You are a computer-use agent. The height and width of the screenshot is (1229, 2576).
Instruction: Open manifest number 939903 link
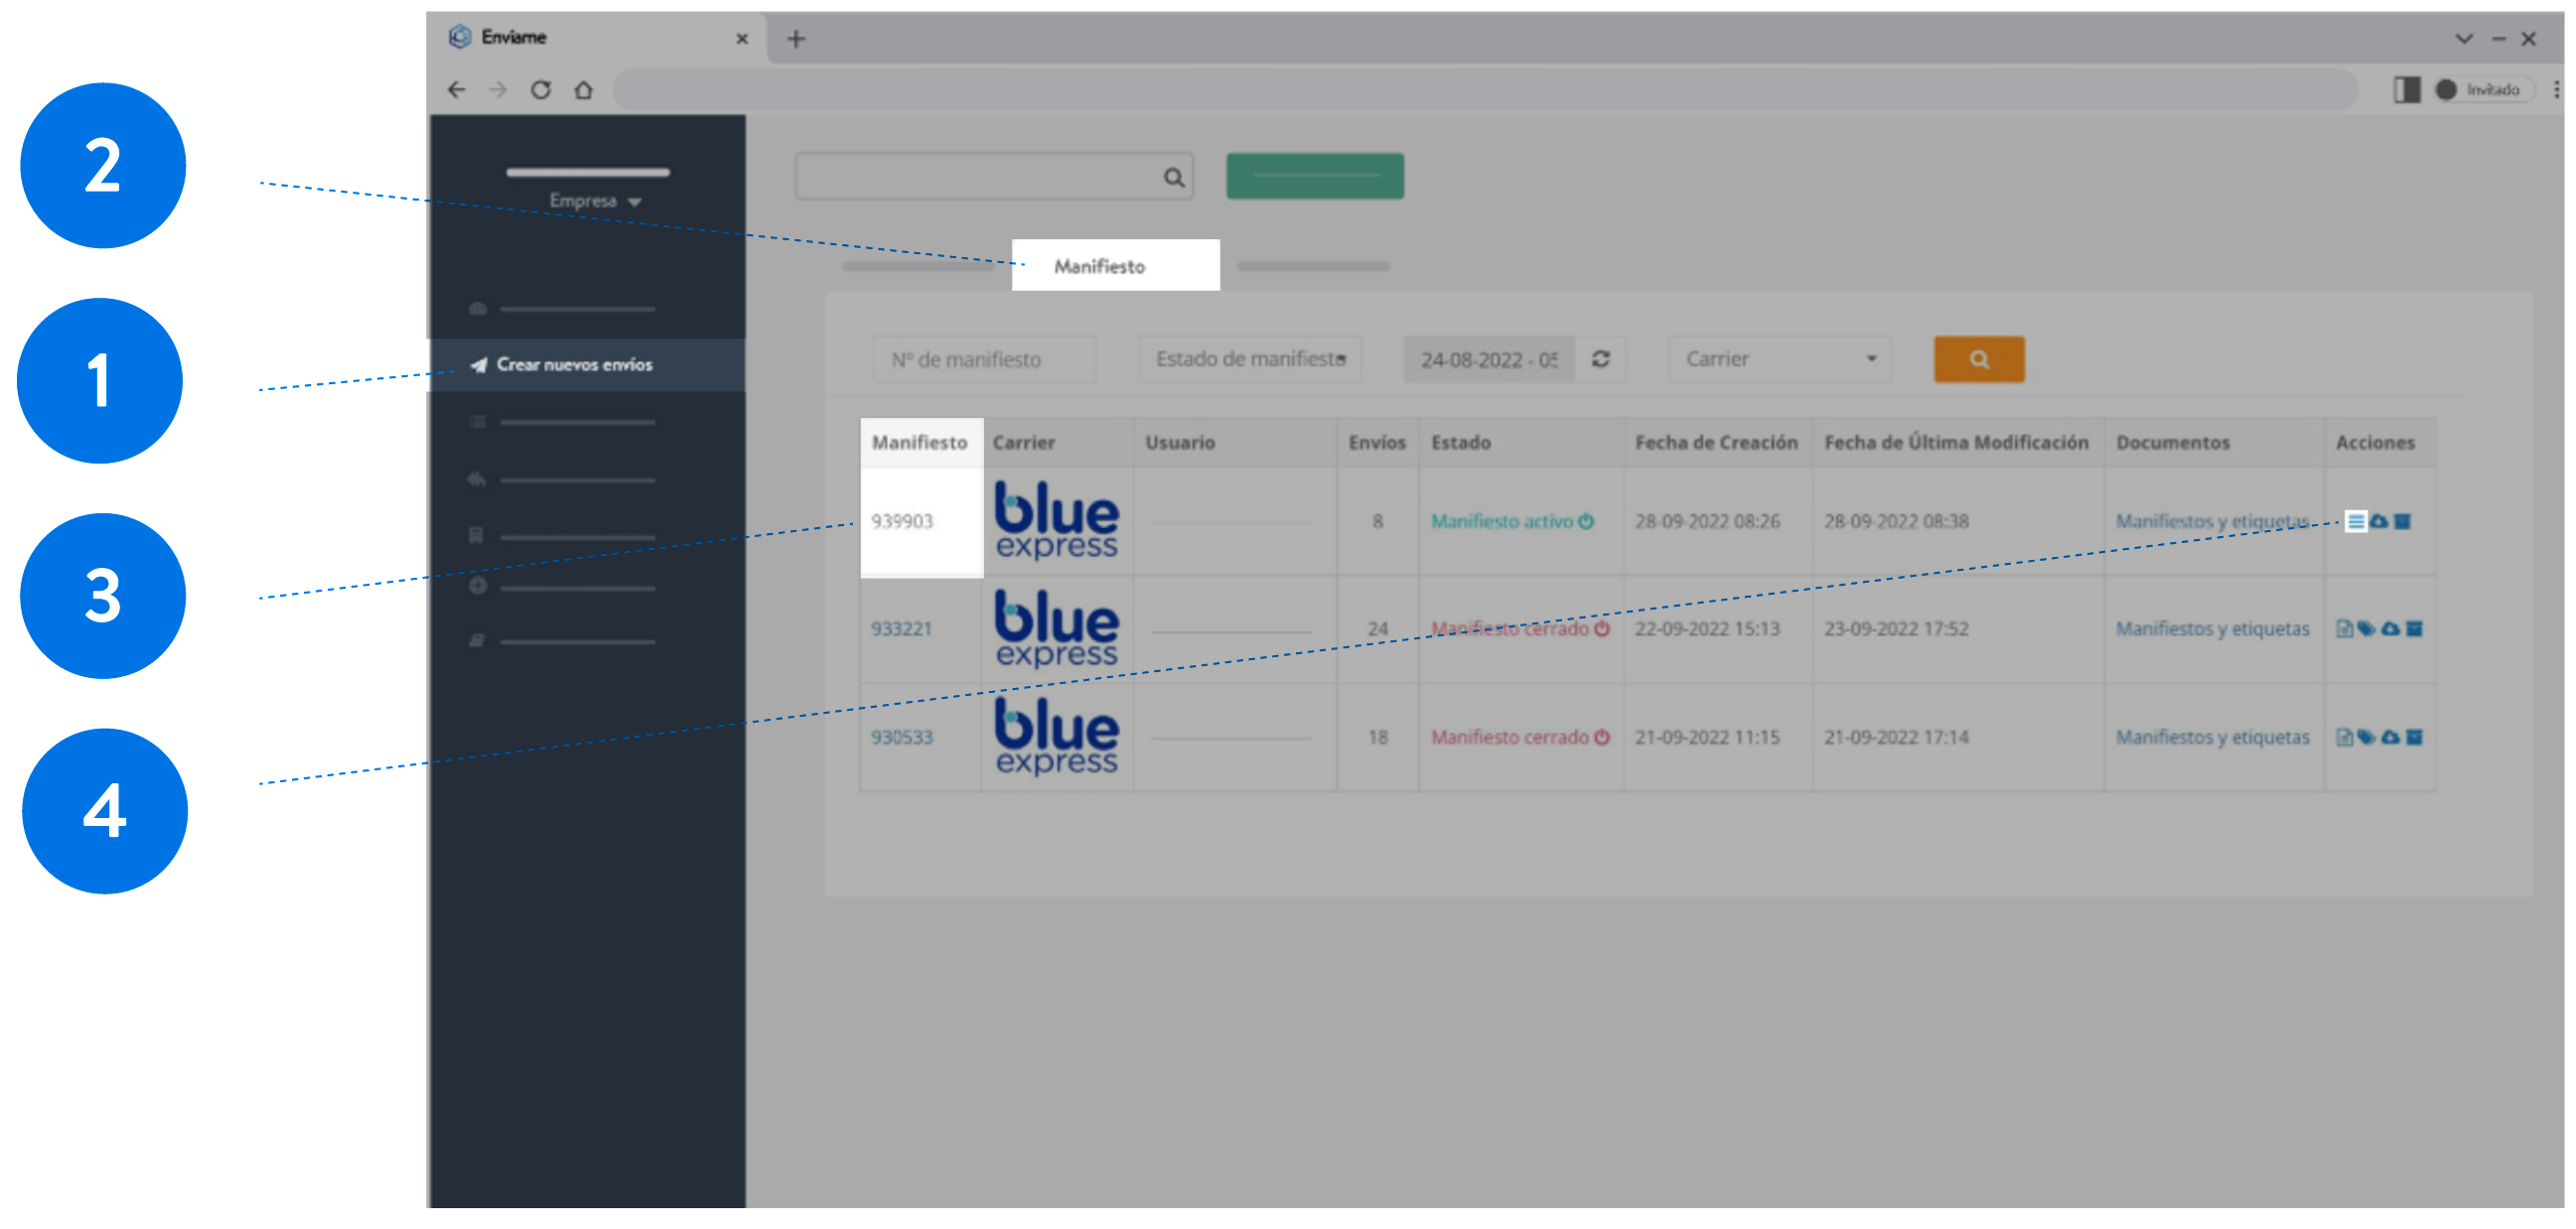tap(901, 522)
